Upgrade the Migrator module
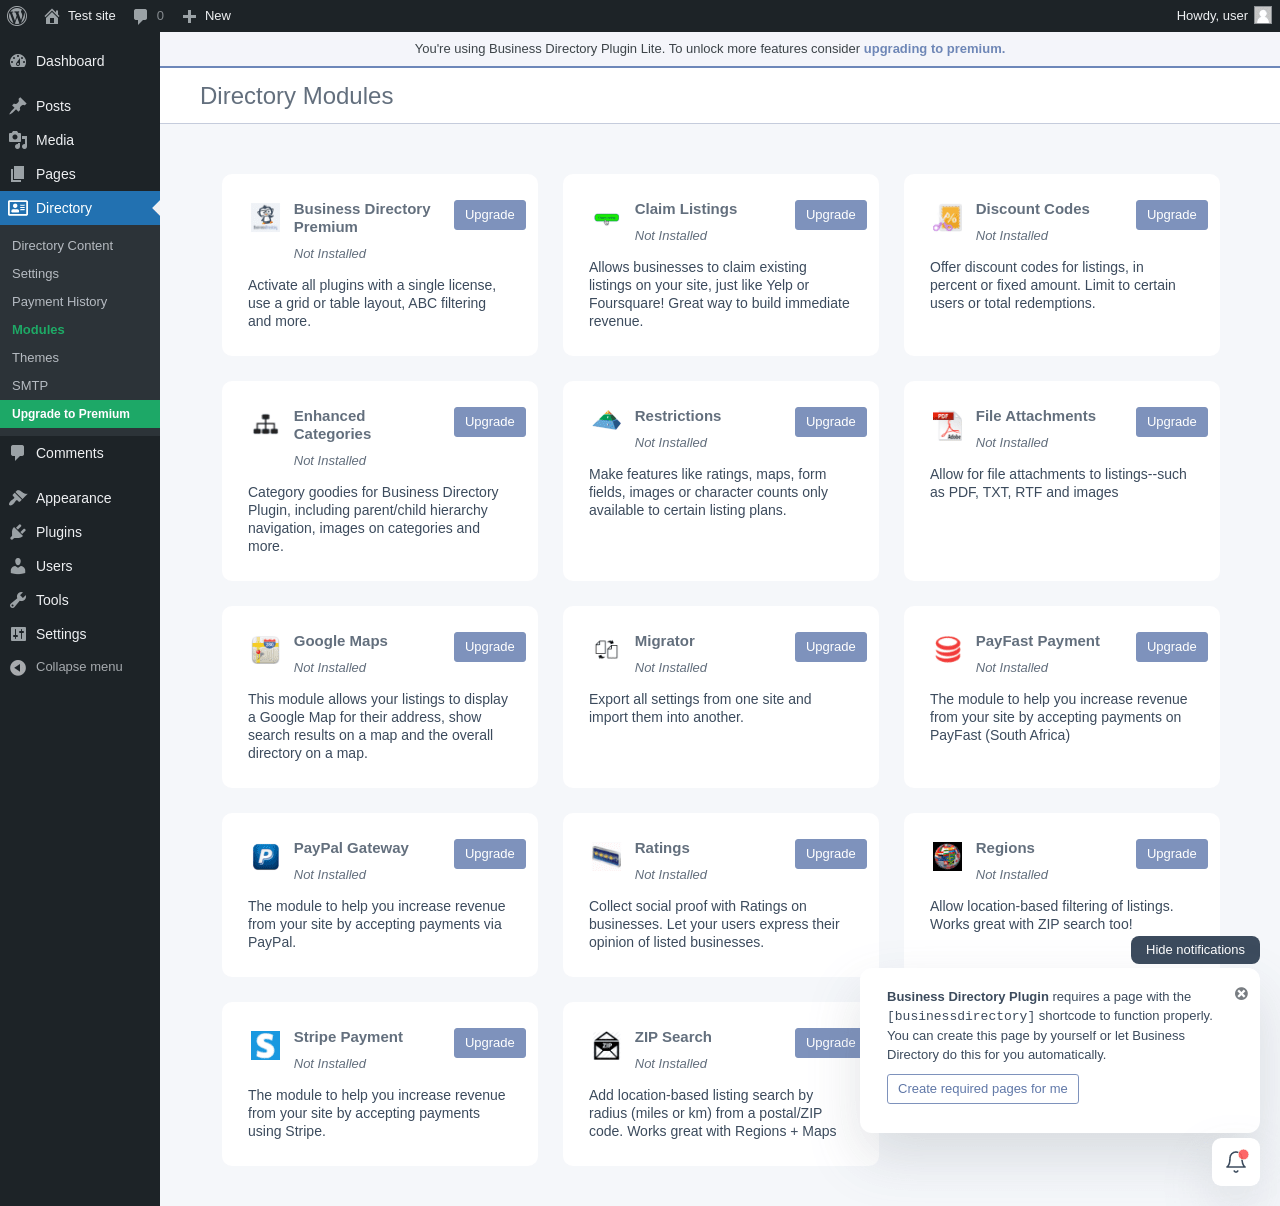The height and width of the screenshot is (1206, 1280). point(831,647)
